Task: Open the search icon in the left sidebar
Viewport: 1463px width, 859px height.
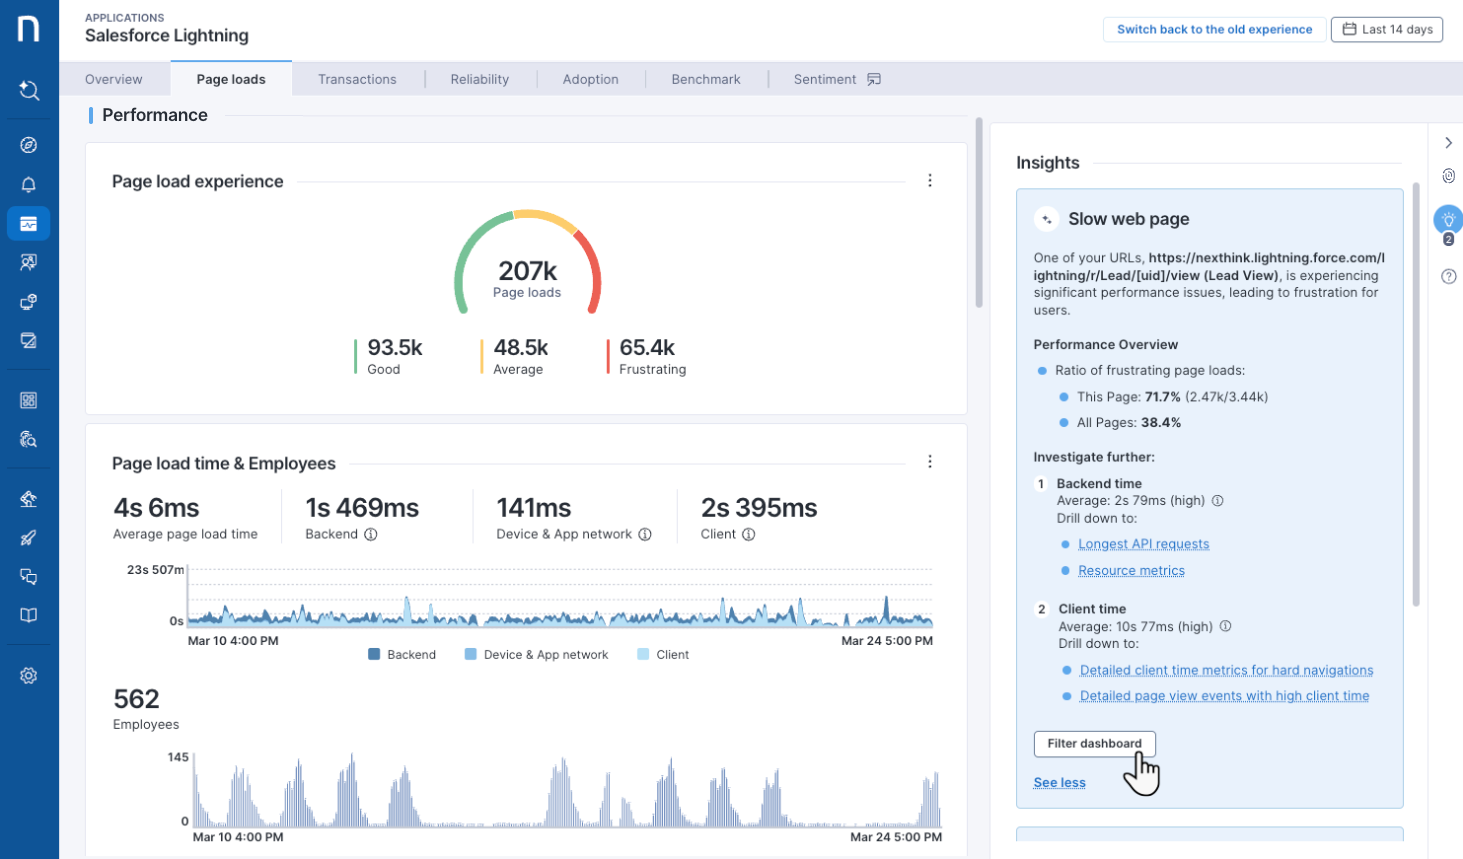Action: pos(29,91)
